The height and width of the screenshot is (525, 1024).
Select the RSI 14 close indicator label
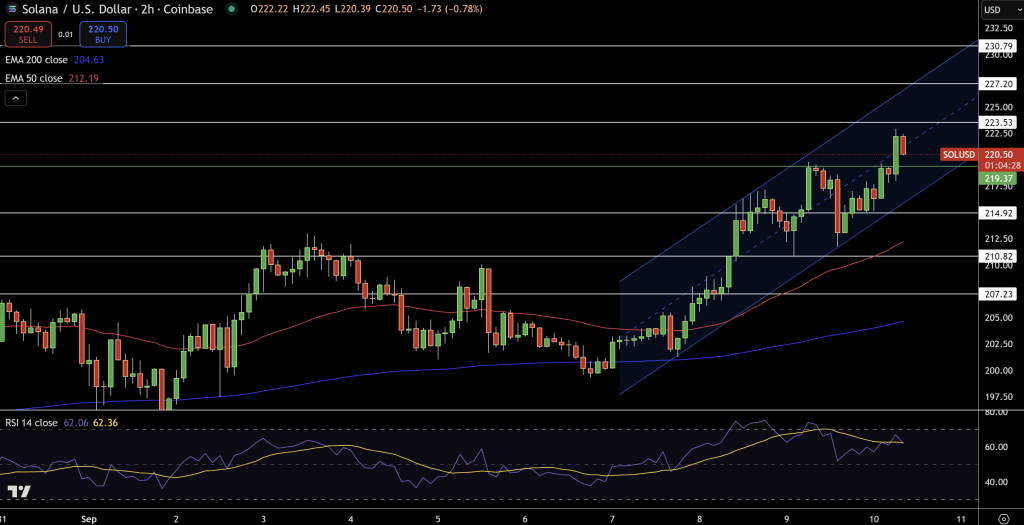point(31,422)
